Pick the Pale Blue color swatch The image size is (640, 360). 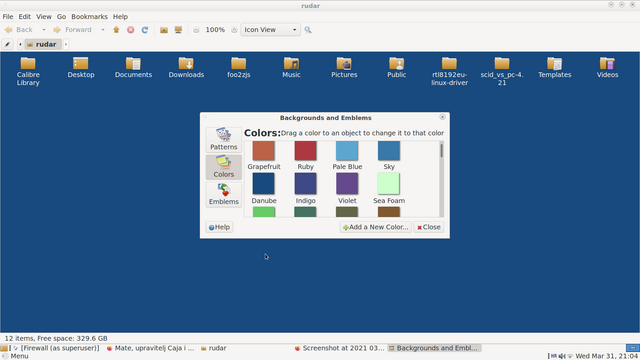(x=347, y=151)
